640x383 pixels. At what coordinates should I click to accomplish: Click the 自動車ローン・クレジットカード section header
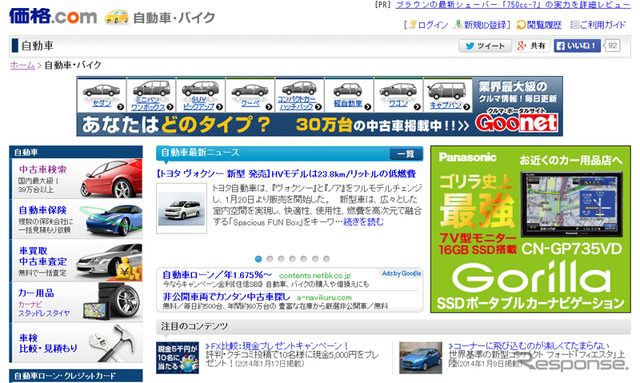tap(76, 376)
